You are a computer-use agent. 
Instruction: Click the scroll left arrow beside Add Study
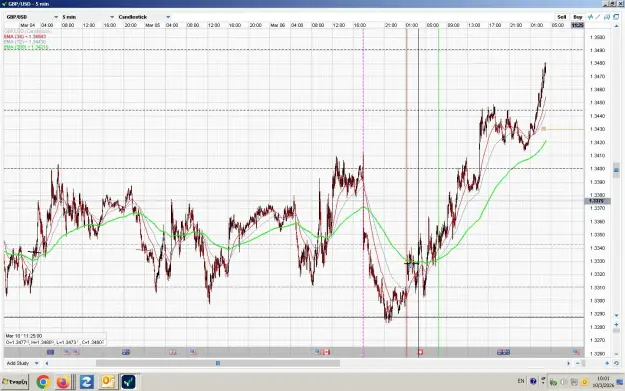point(47,363)
